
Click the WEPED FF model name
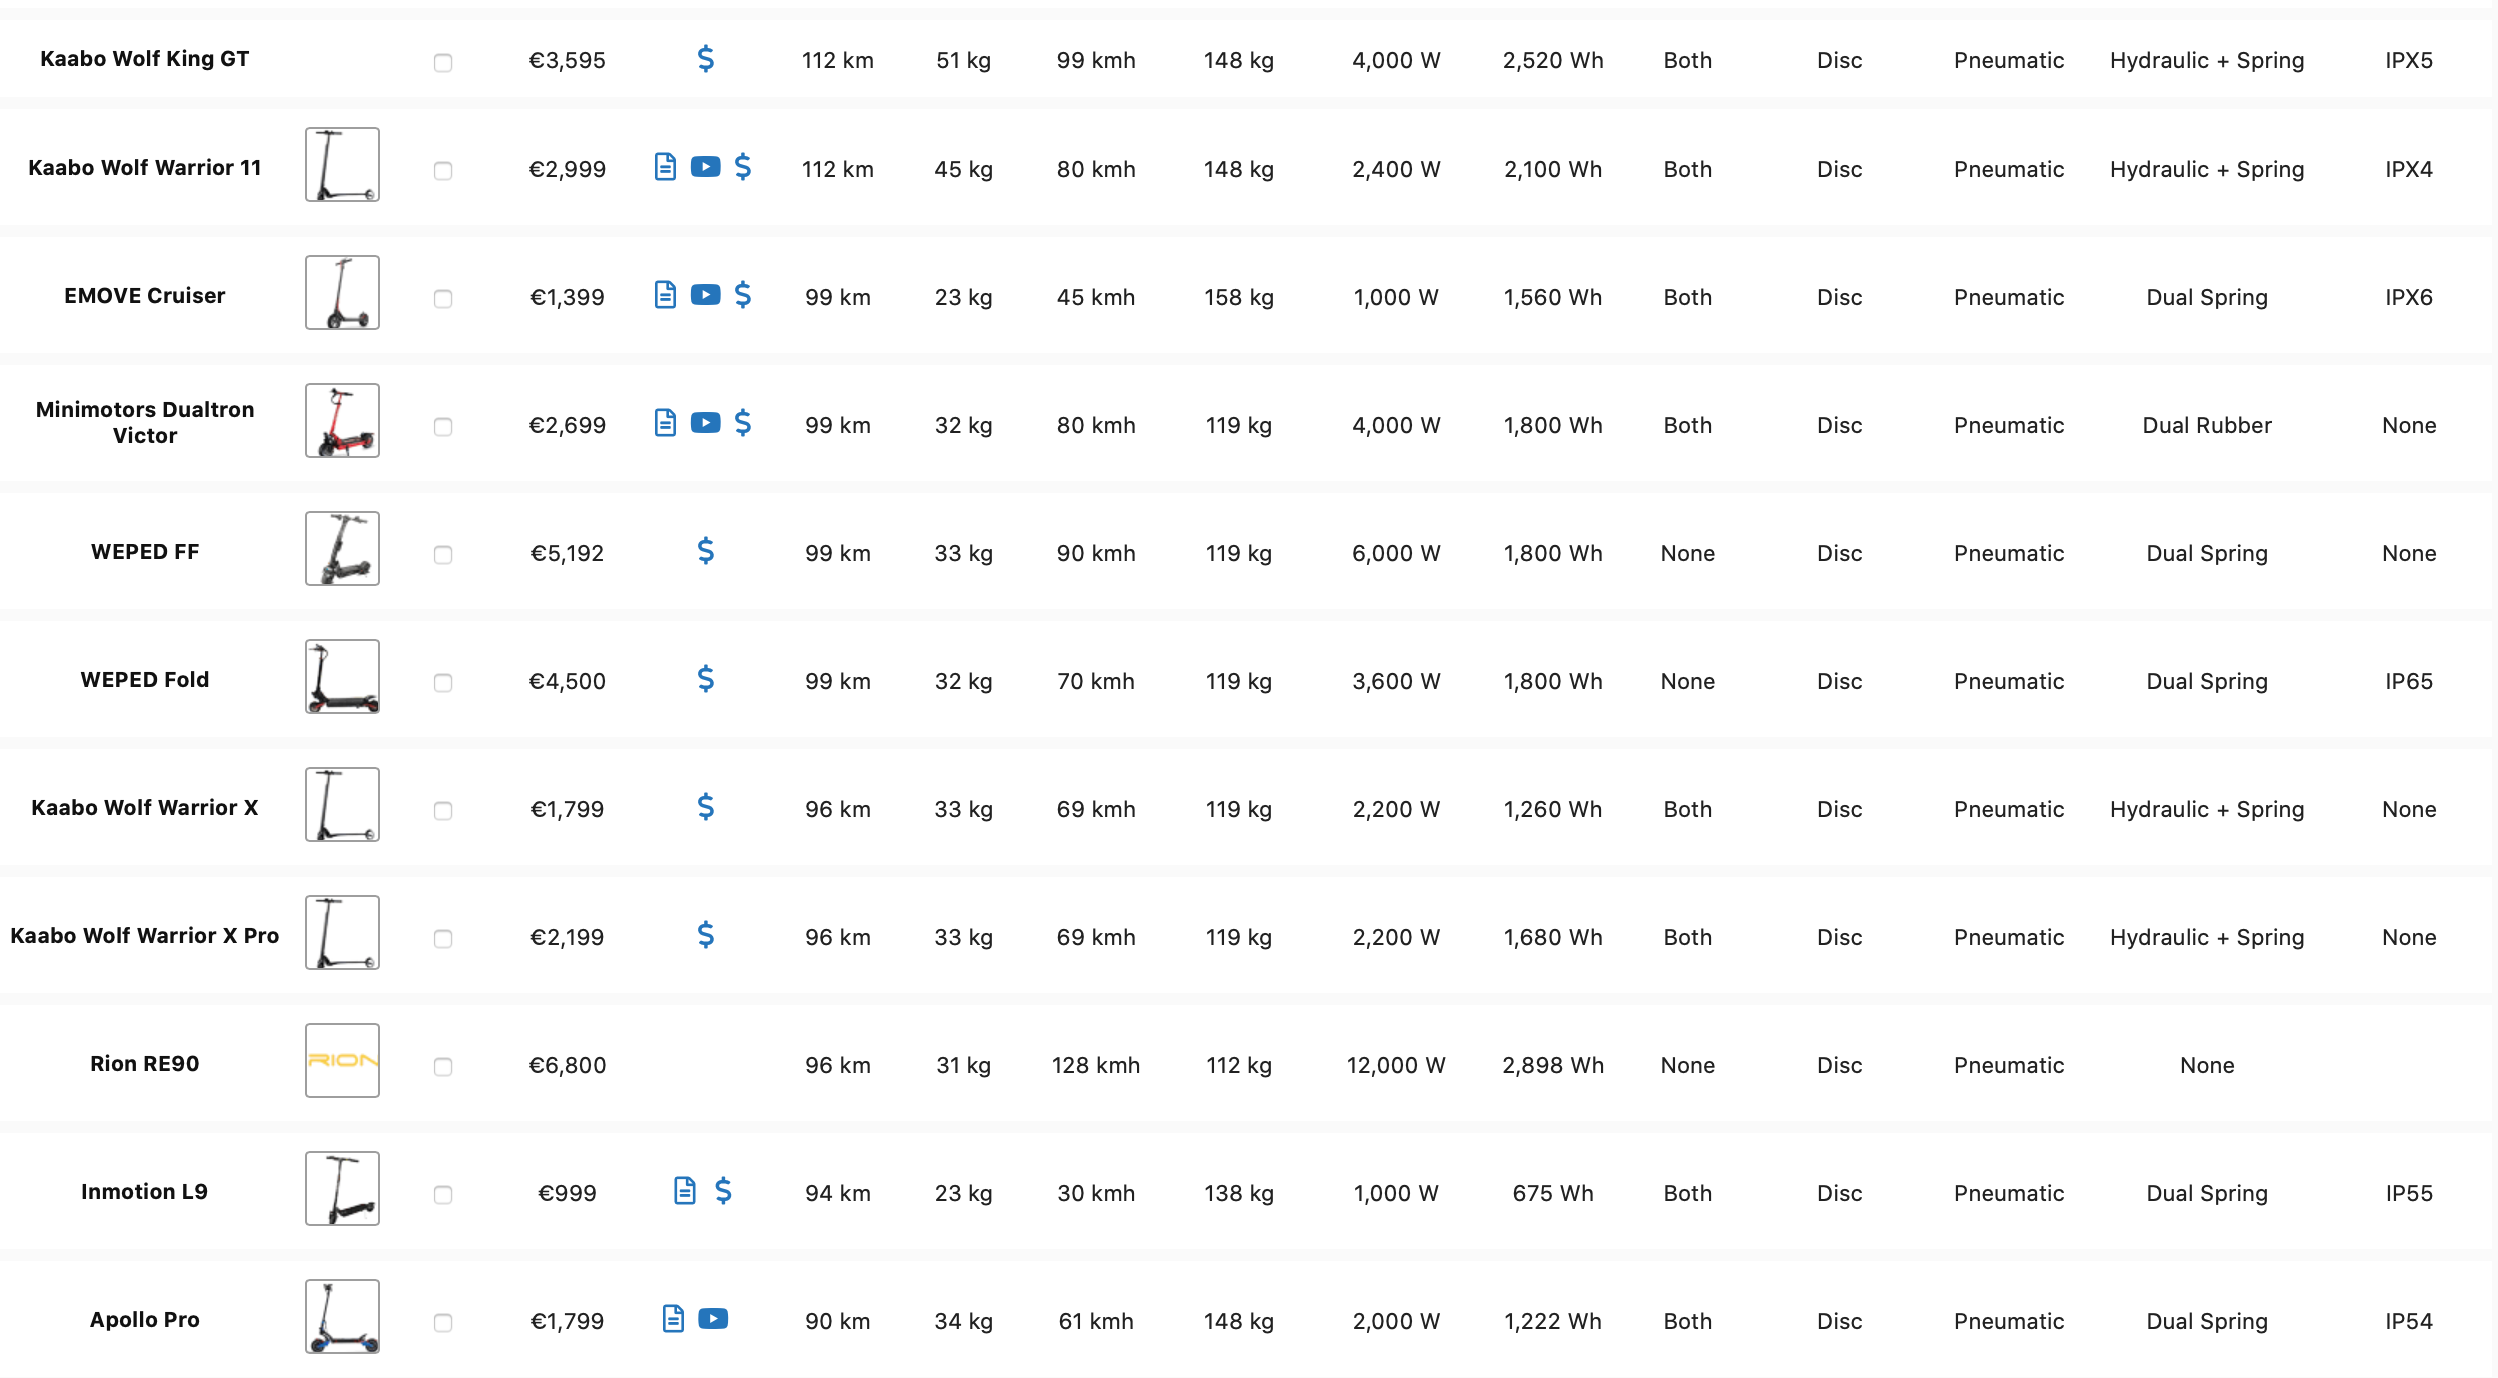point(145,552)
